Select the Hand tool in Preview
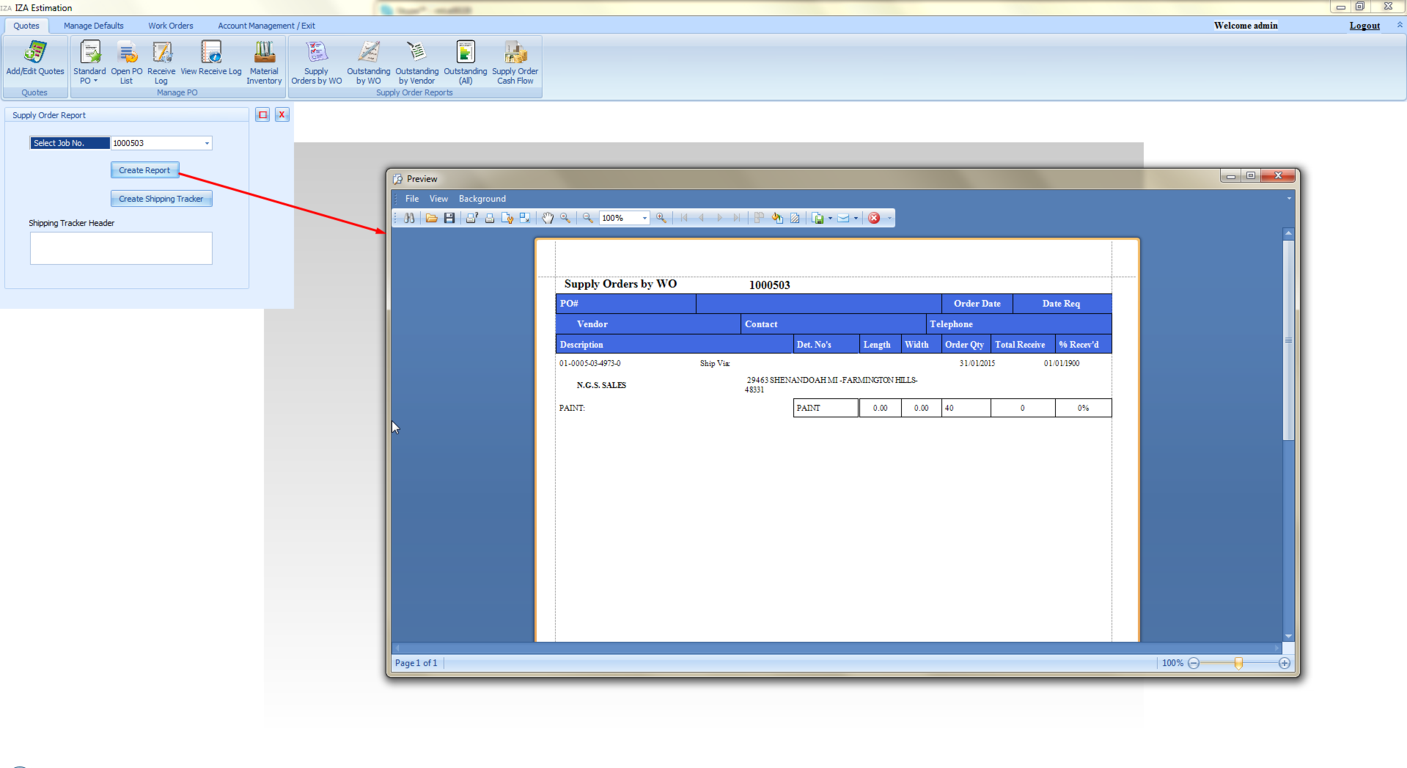 tap(547, 218)
